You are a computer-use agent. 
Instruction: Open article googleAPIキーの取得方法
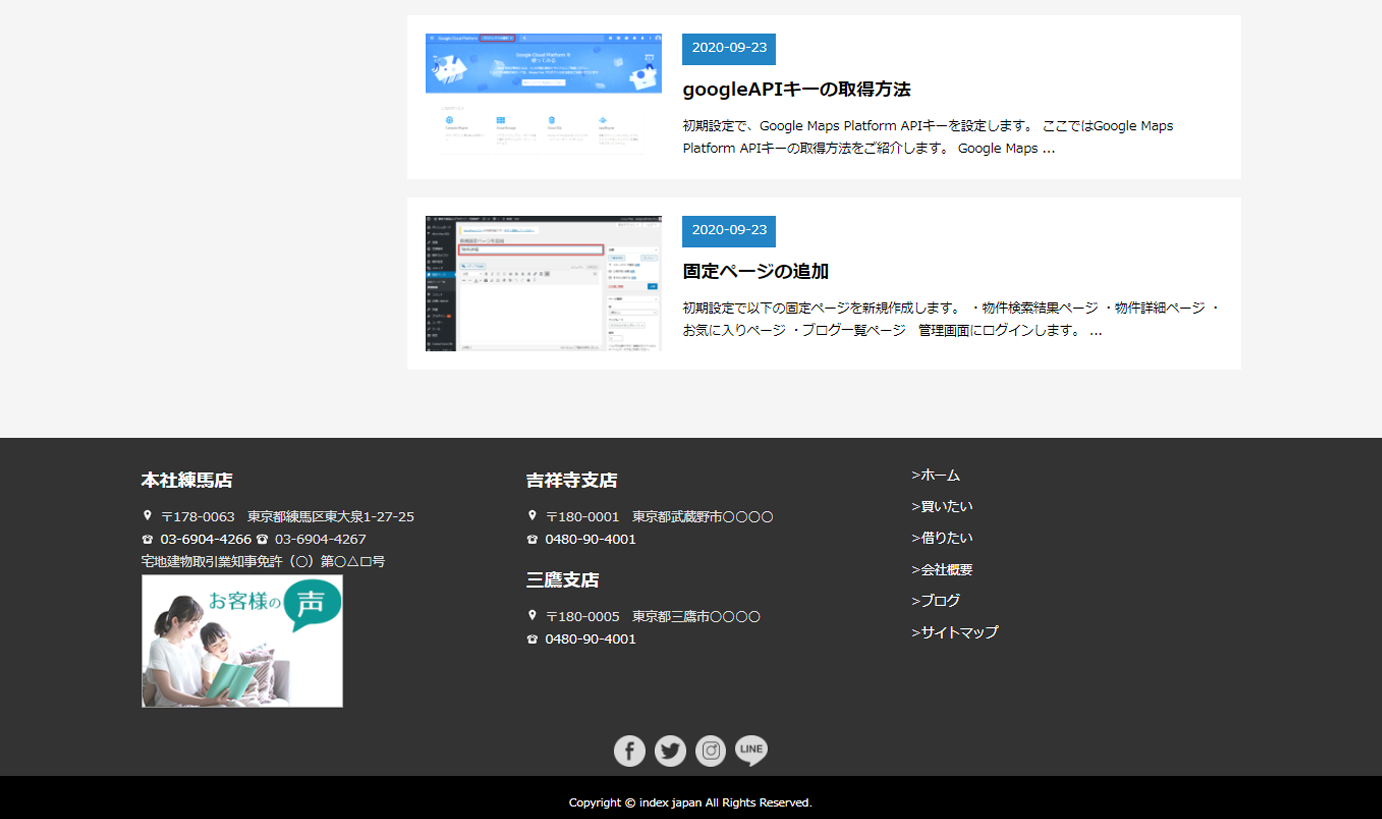tap(796, 89)
